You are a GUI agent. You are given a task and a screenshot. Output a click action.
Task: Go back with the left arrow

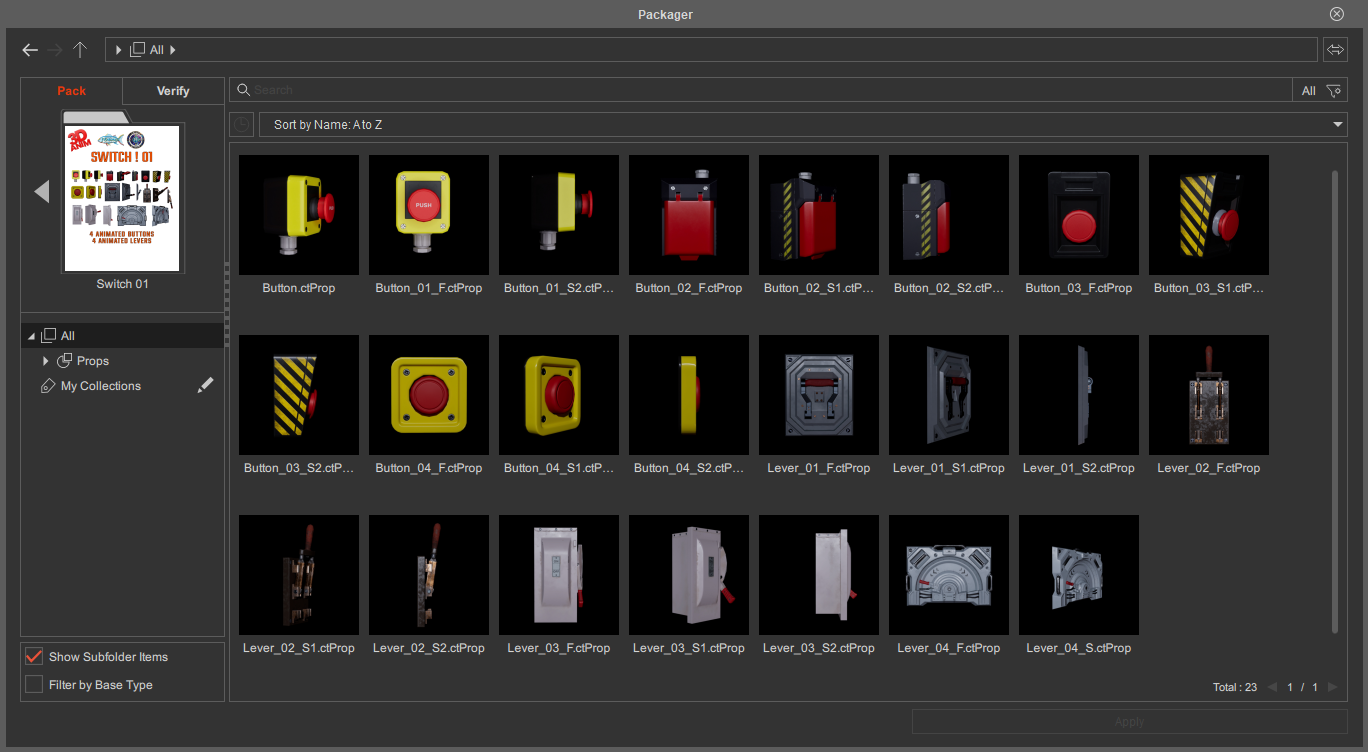point(30,50)
